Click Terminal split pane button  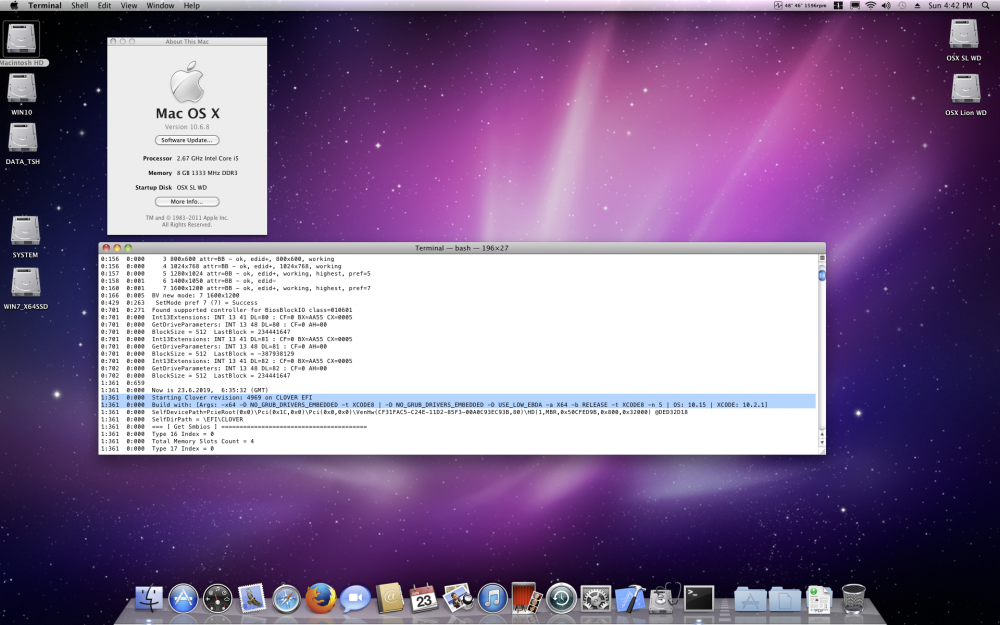(x=821, y=258)
